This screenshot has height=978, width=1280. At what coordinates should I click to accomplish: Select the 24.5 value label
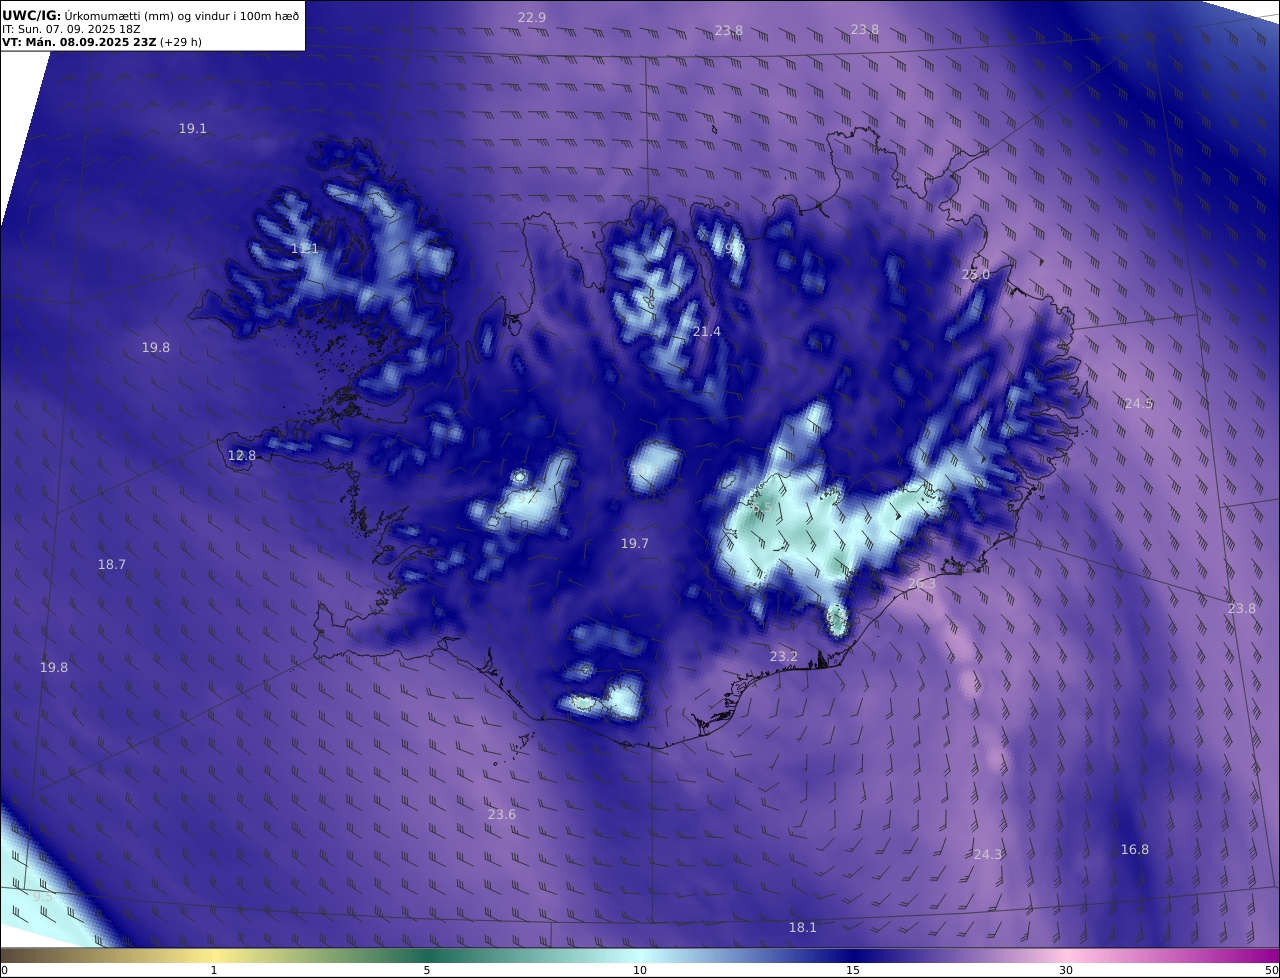(x=1139, y=404)
